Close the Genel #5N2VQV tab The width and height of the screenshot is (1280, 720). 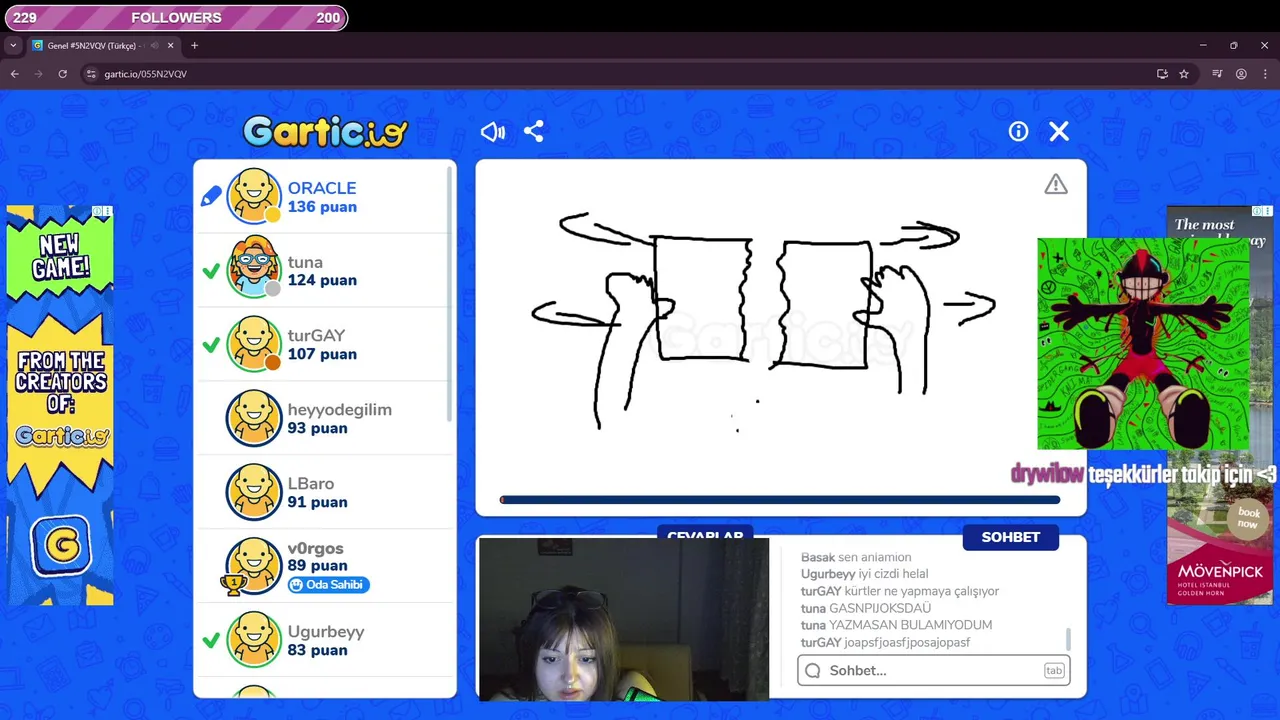tap(171, 45)
